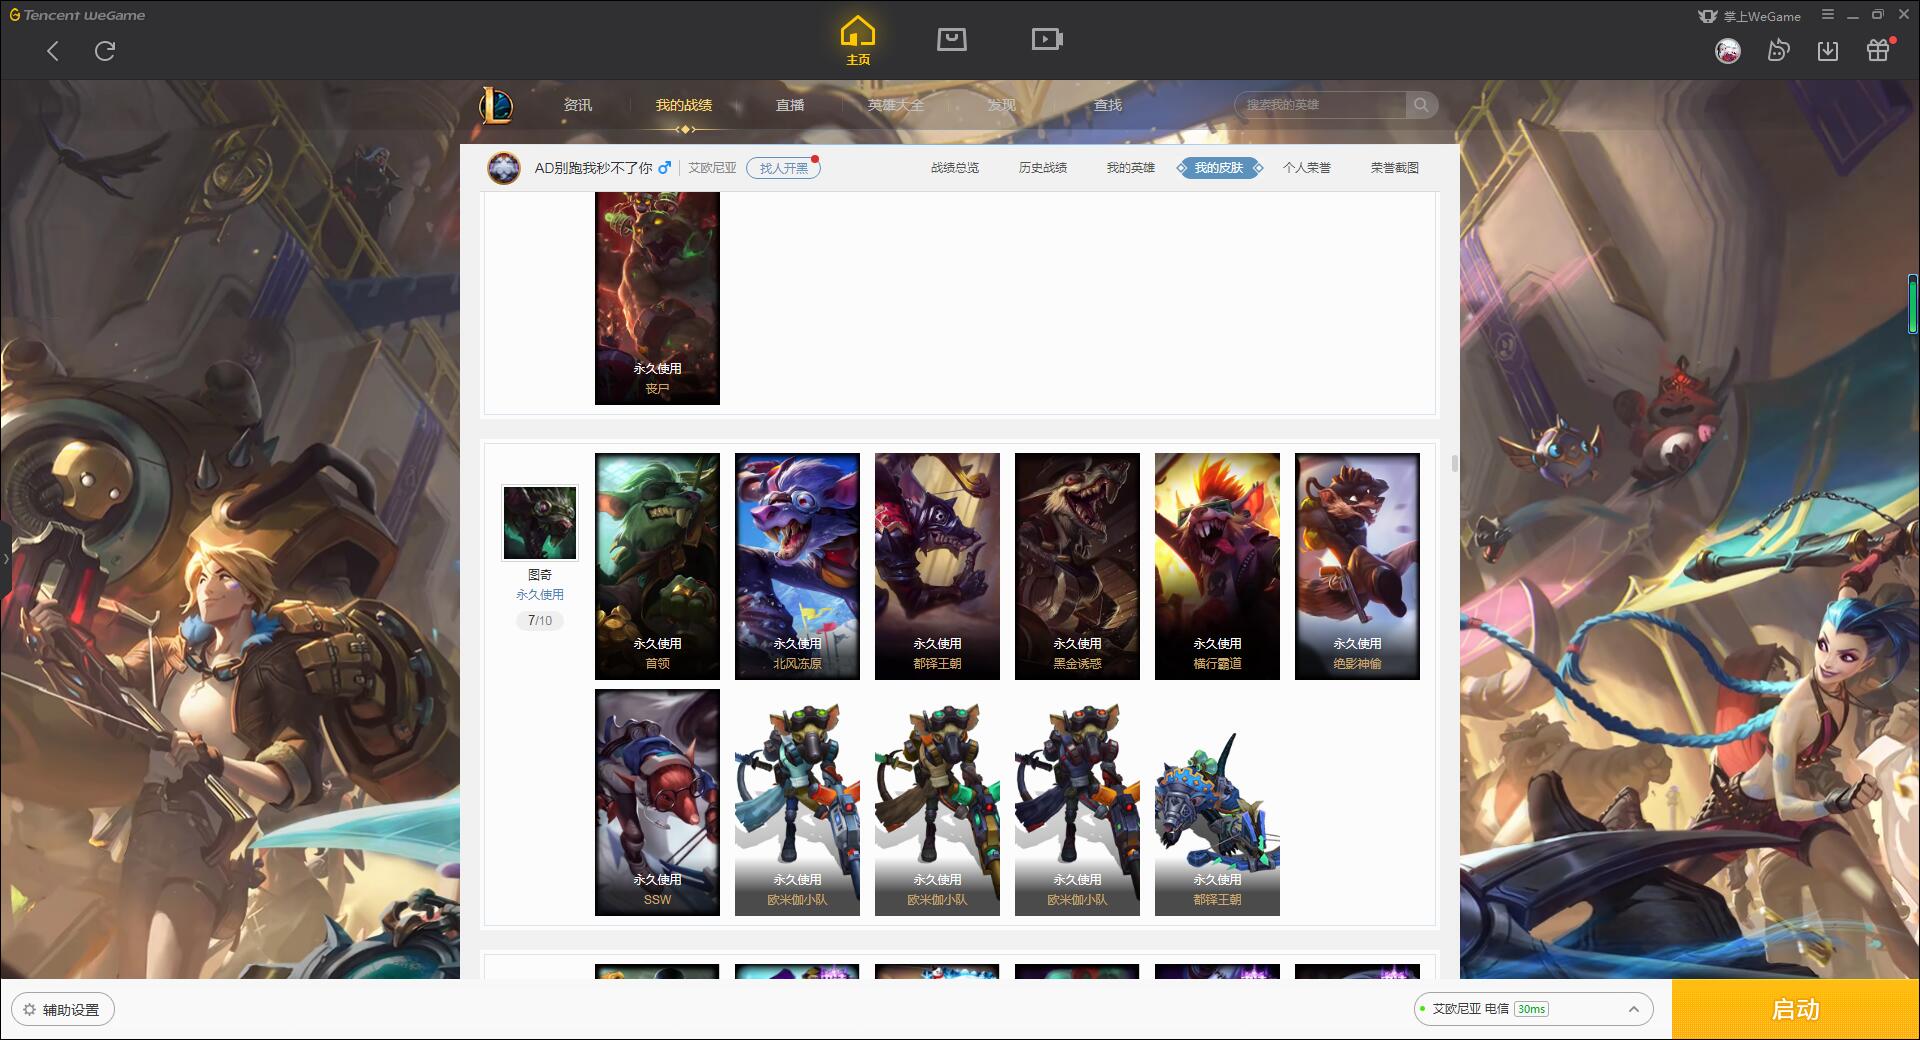The height and width of the screenshot is (1040, 1920).
Task: Open the 发现 discover tab
Action: coord(1002,105)
